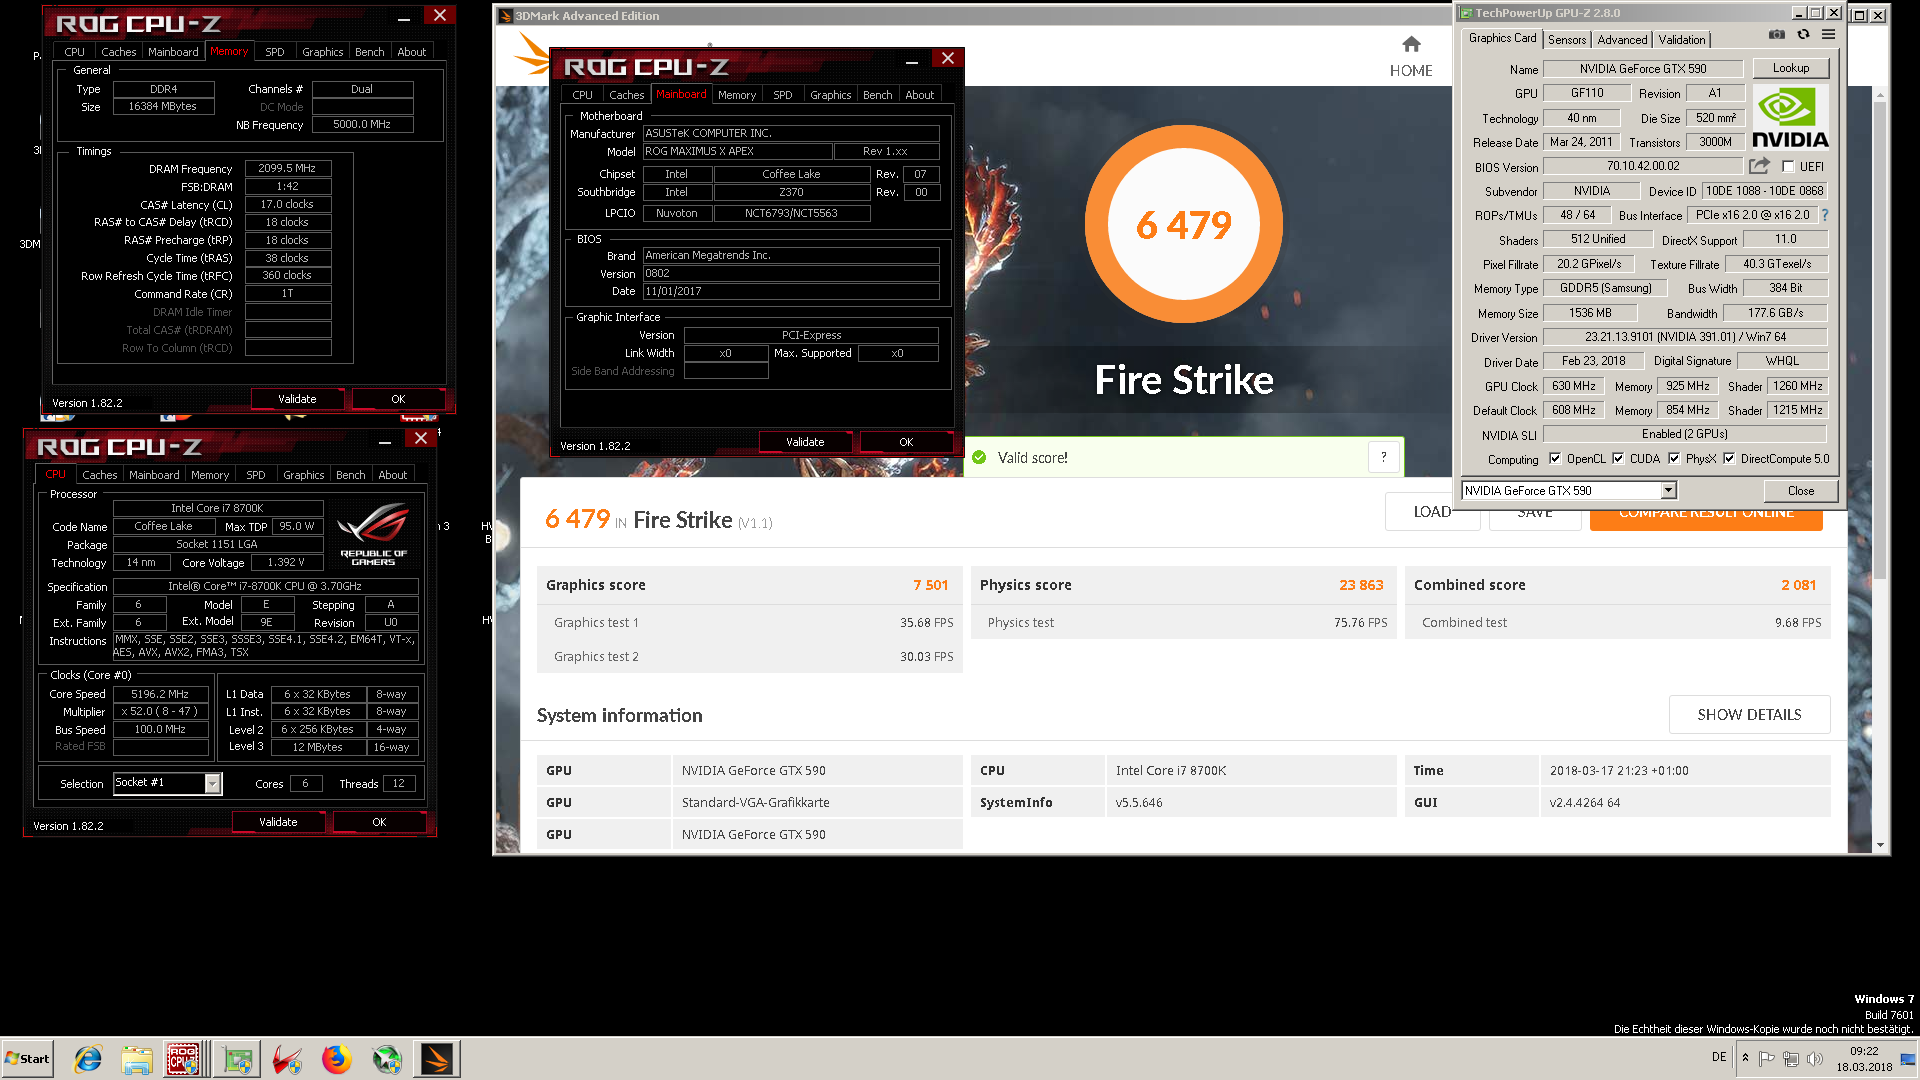Toggle the UEFI checkbox in GPU-Z
Screen dimensions: 1920x1080
pos(1788,167)
